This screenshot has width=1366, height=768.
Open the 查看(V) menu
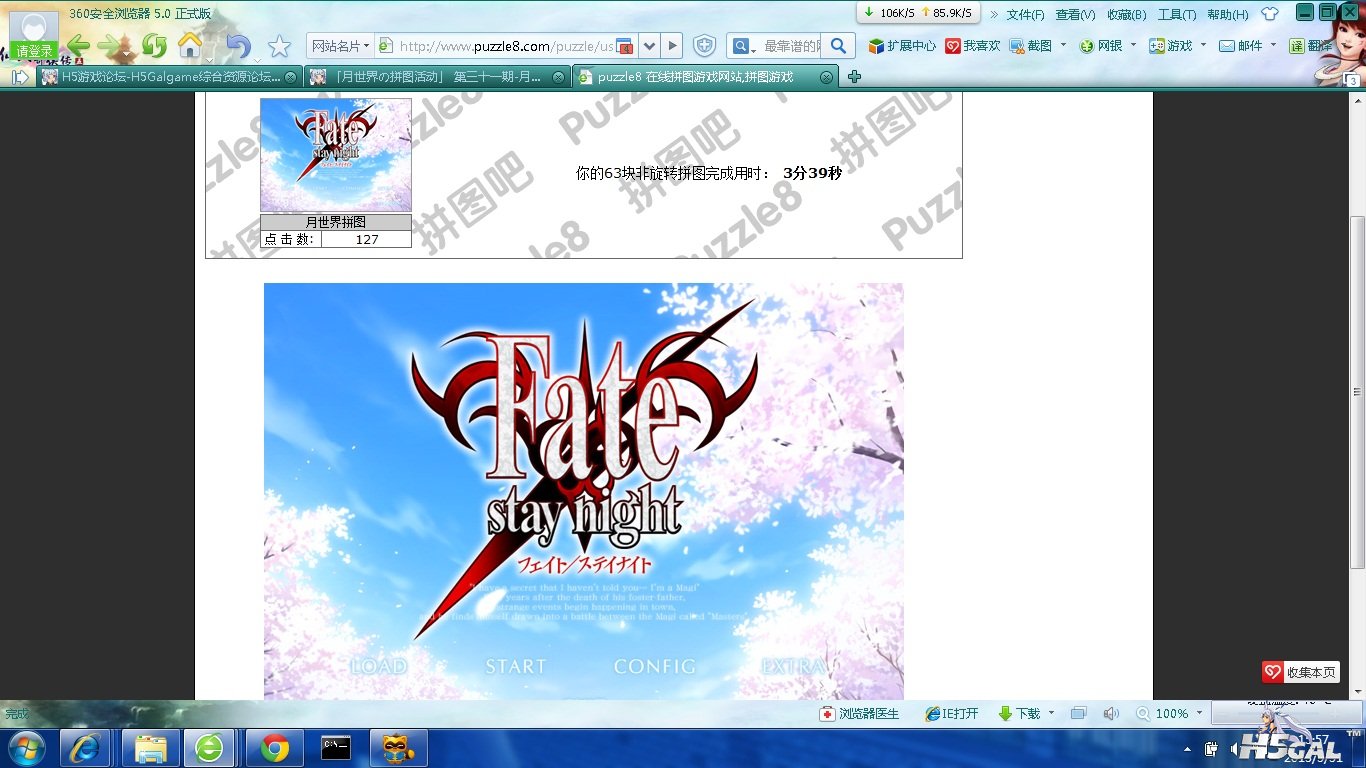point(1075,15)
